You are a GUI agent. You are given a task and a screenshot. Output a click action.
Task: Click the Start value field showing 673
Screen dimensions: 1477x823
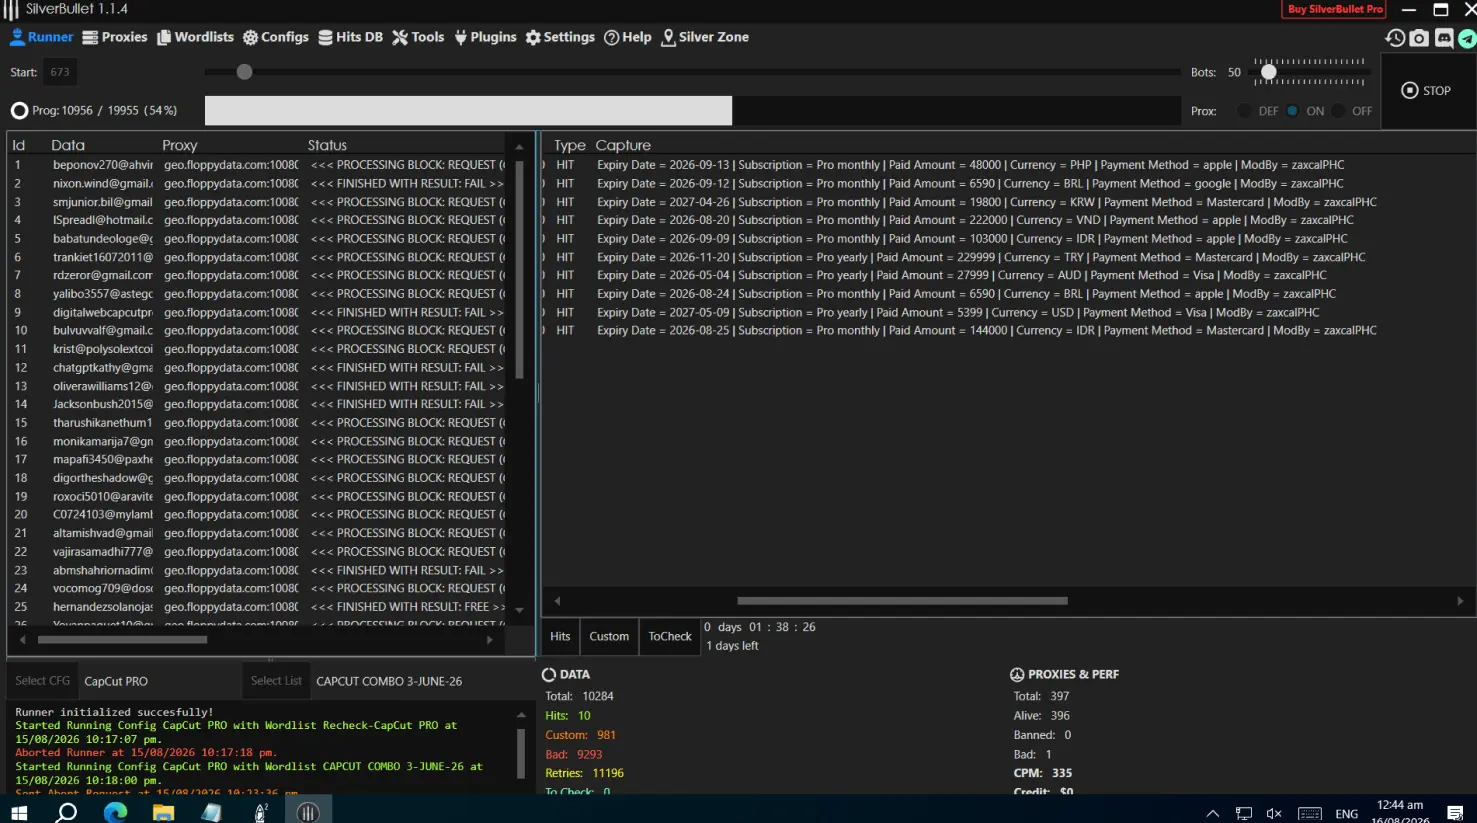pyautogui.click(x=60, y=72)
